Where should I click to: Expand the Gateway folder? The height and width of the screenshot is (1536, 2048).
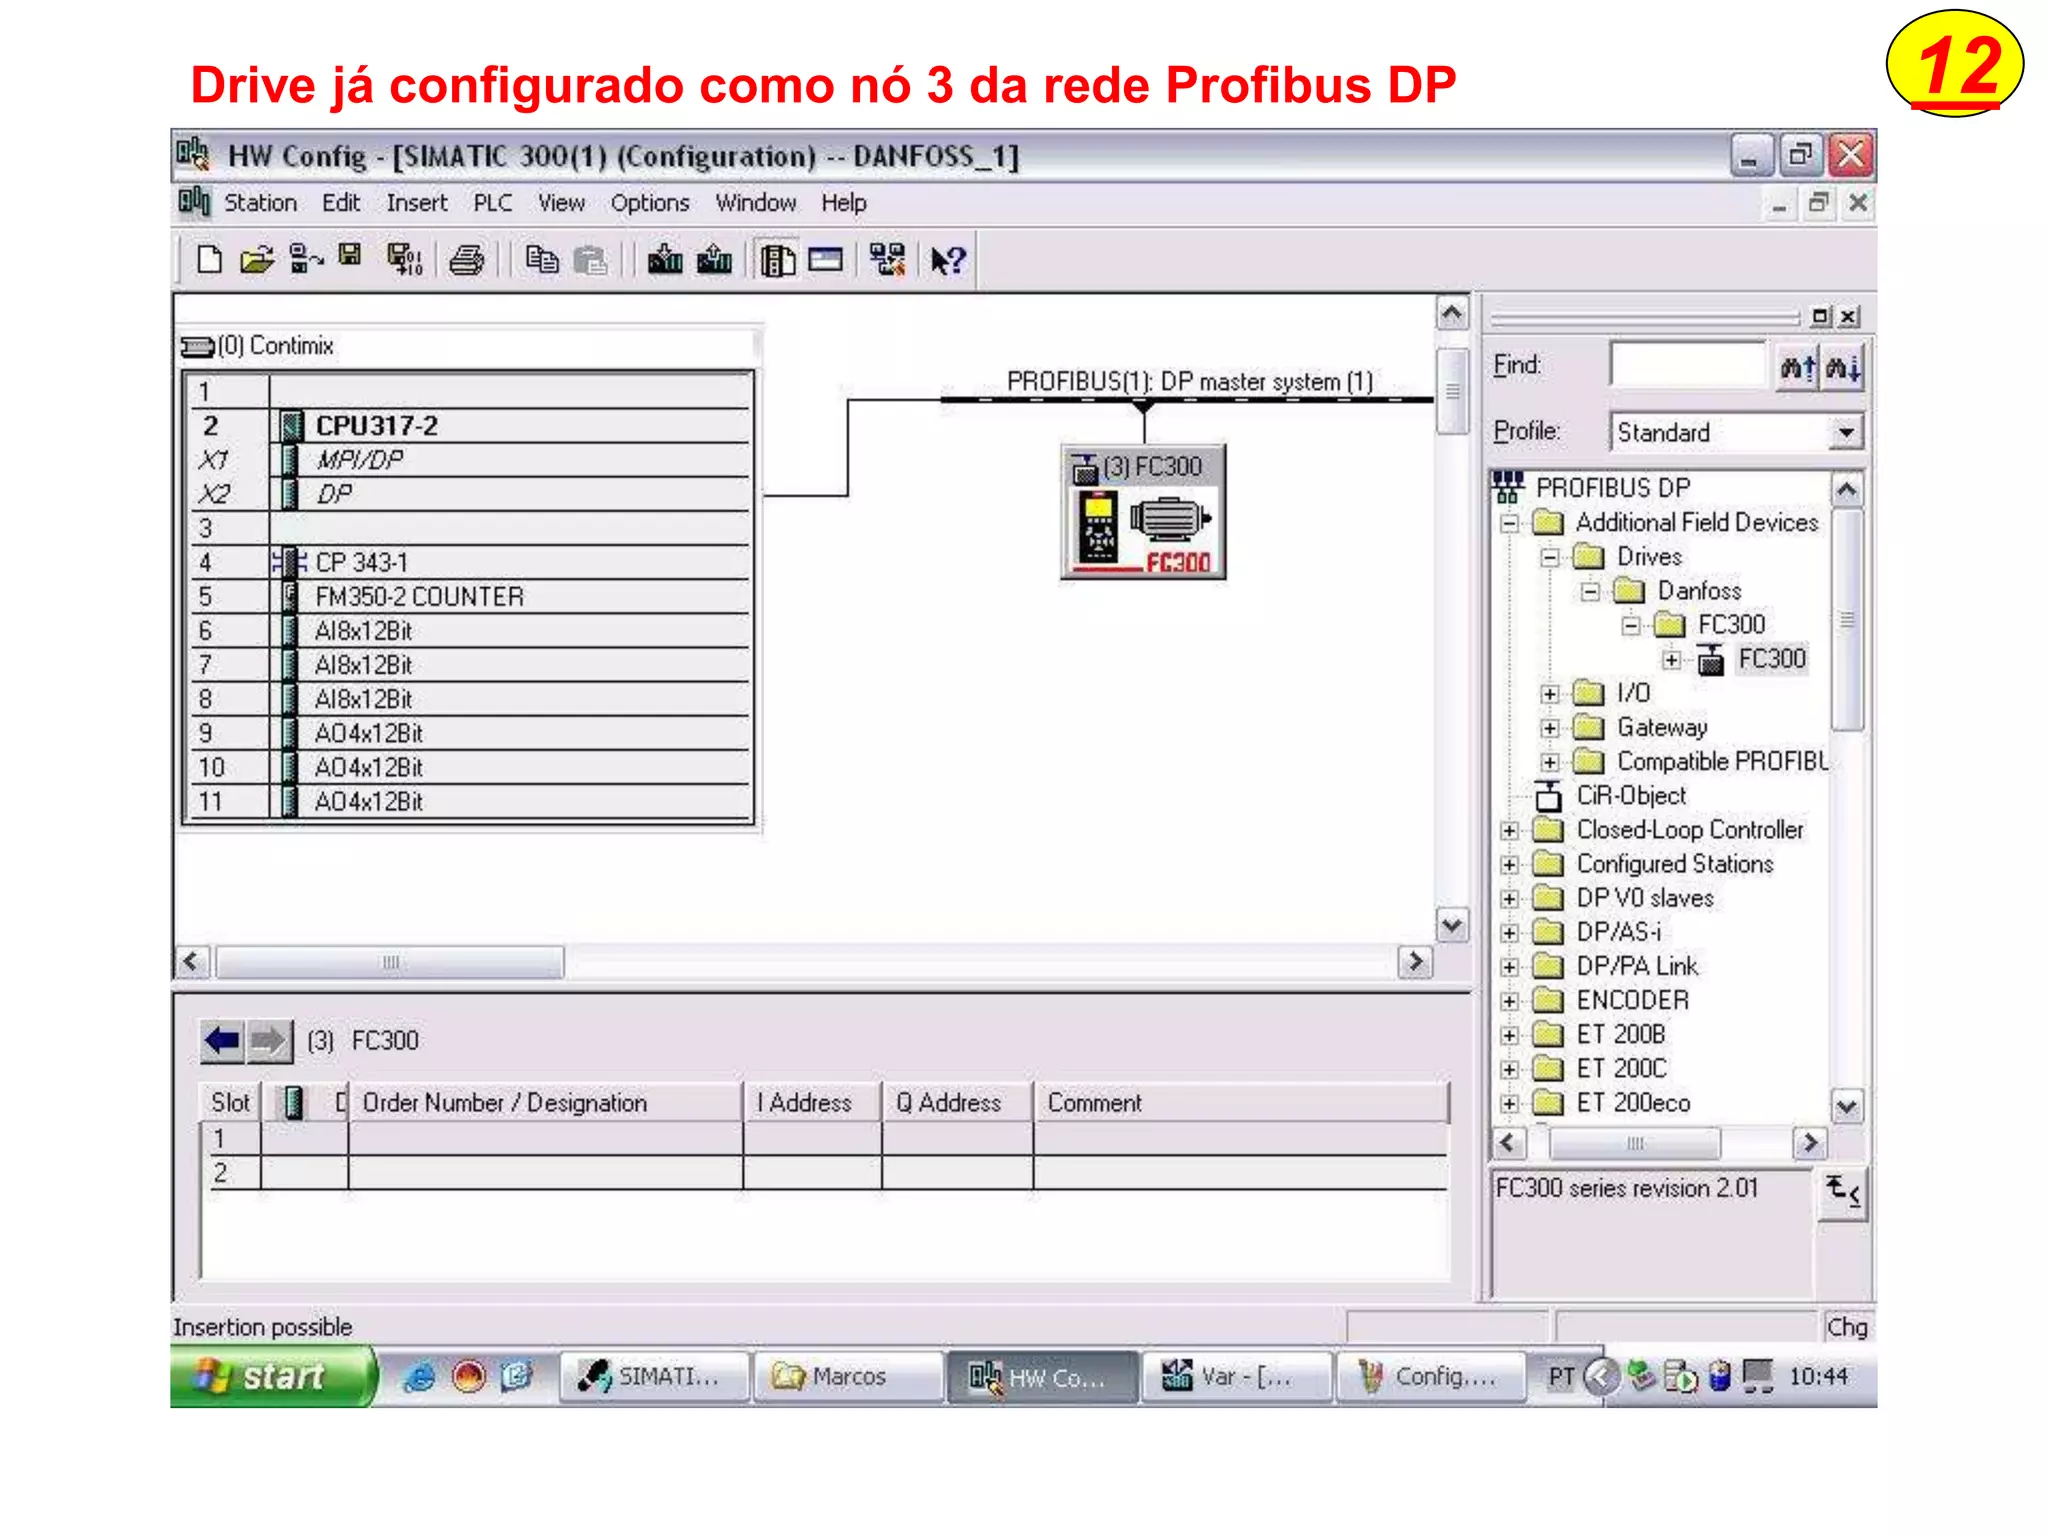coord(1550,728)
